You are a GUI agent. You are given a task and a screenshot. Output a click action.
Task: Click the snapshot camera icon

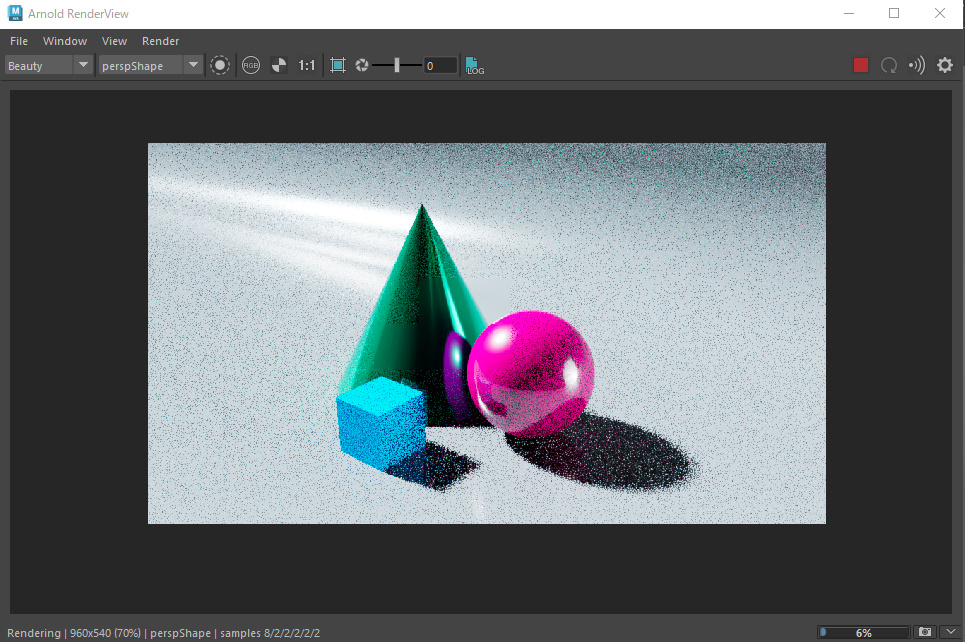pos(924,632)
